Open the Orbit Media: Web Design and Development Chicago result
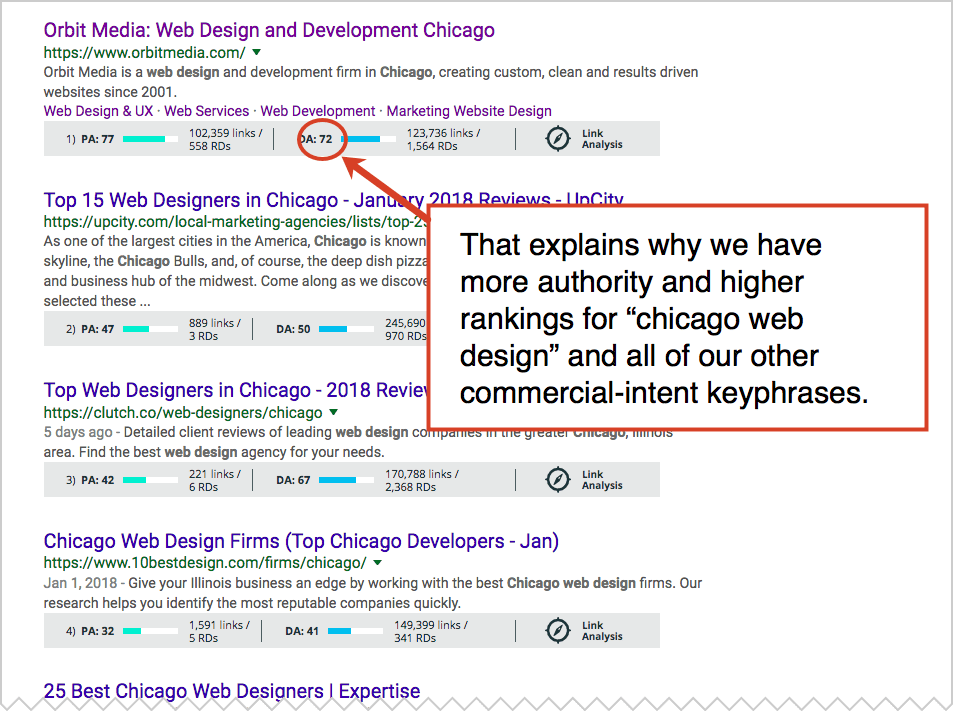 (269, 30)
